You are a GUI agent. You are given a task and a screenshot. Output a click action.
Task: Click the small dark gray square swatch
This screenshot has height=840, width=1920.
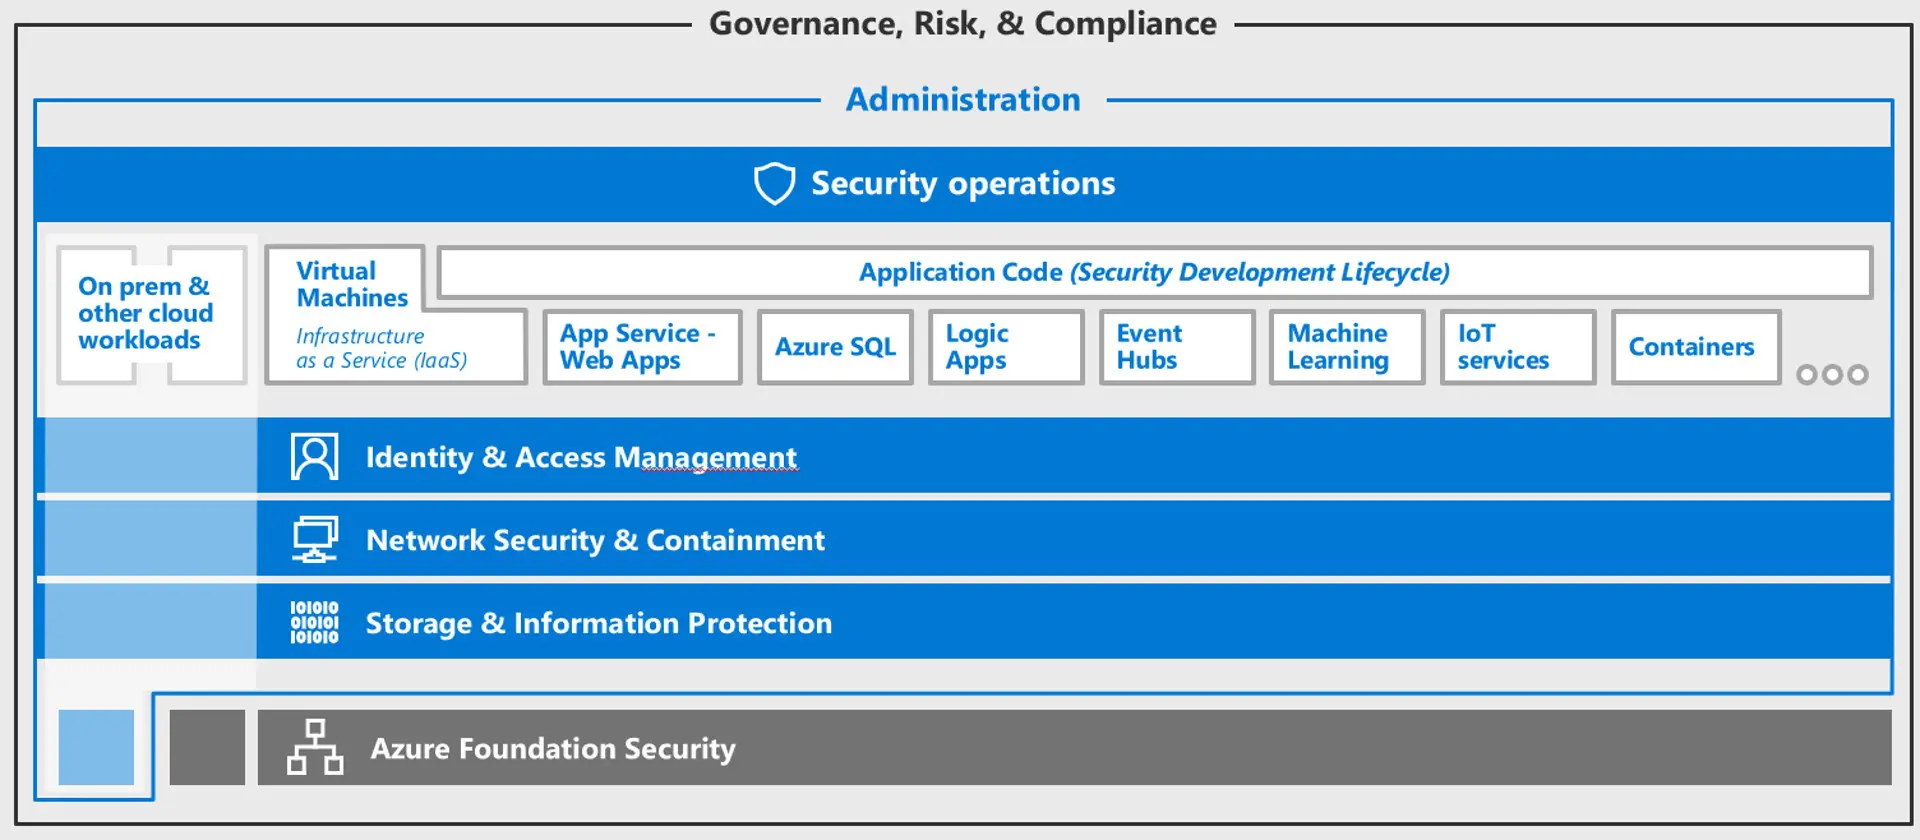tap(207, 747)
